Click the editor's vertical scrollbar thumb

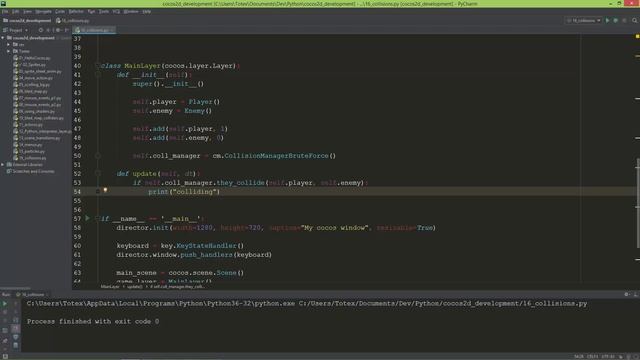pos(638,203)
